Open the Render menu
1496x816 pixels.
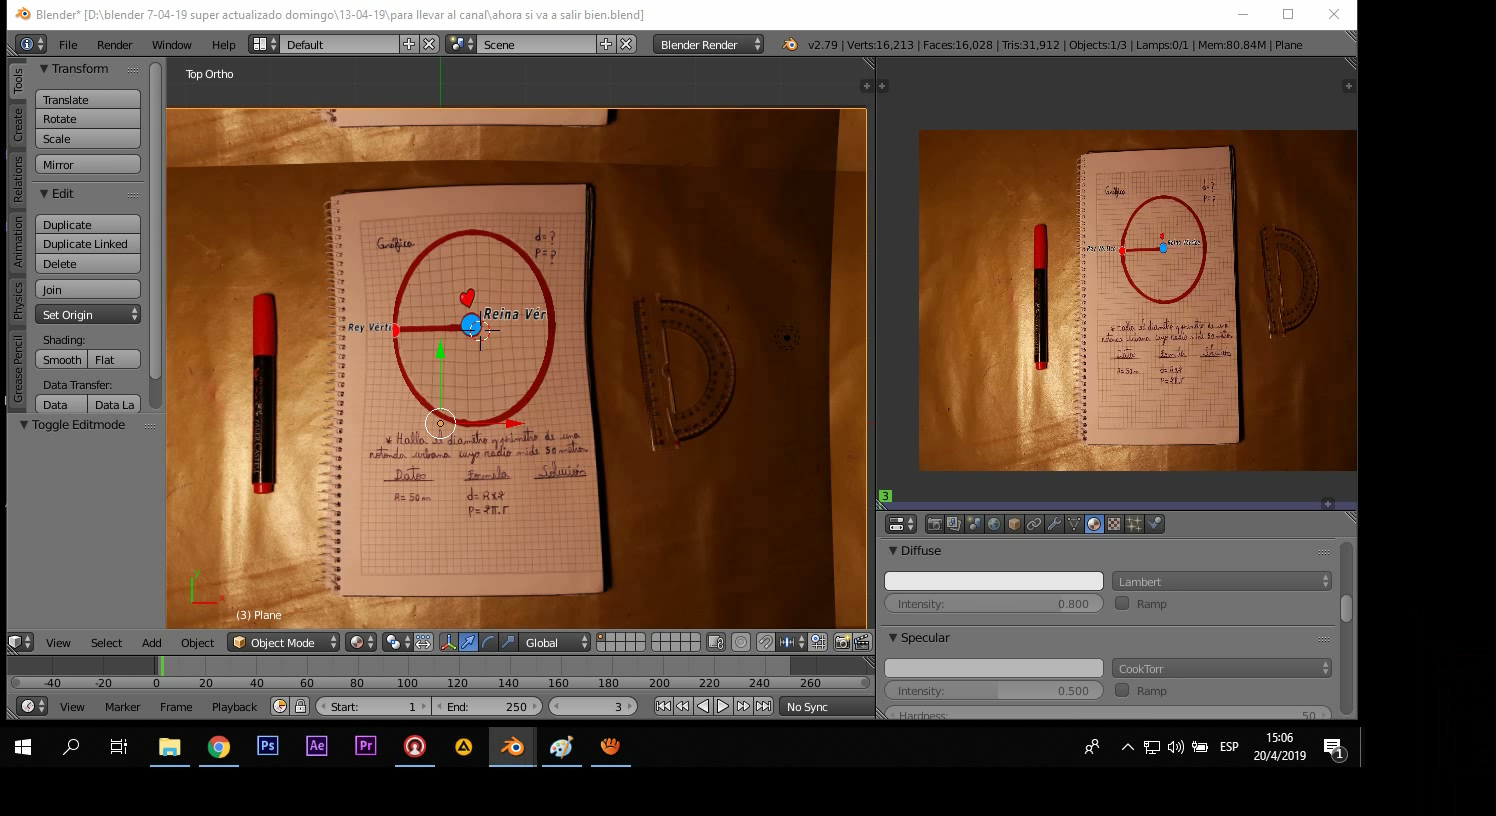[x=114, y=45]
